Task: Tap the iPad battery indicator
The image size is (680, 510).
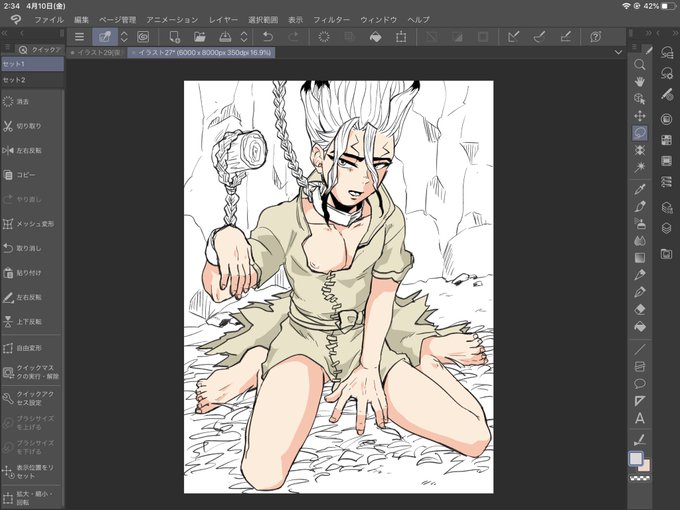Action: click(x=668, y=6)
